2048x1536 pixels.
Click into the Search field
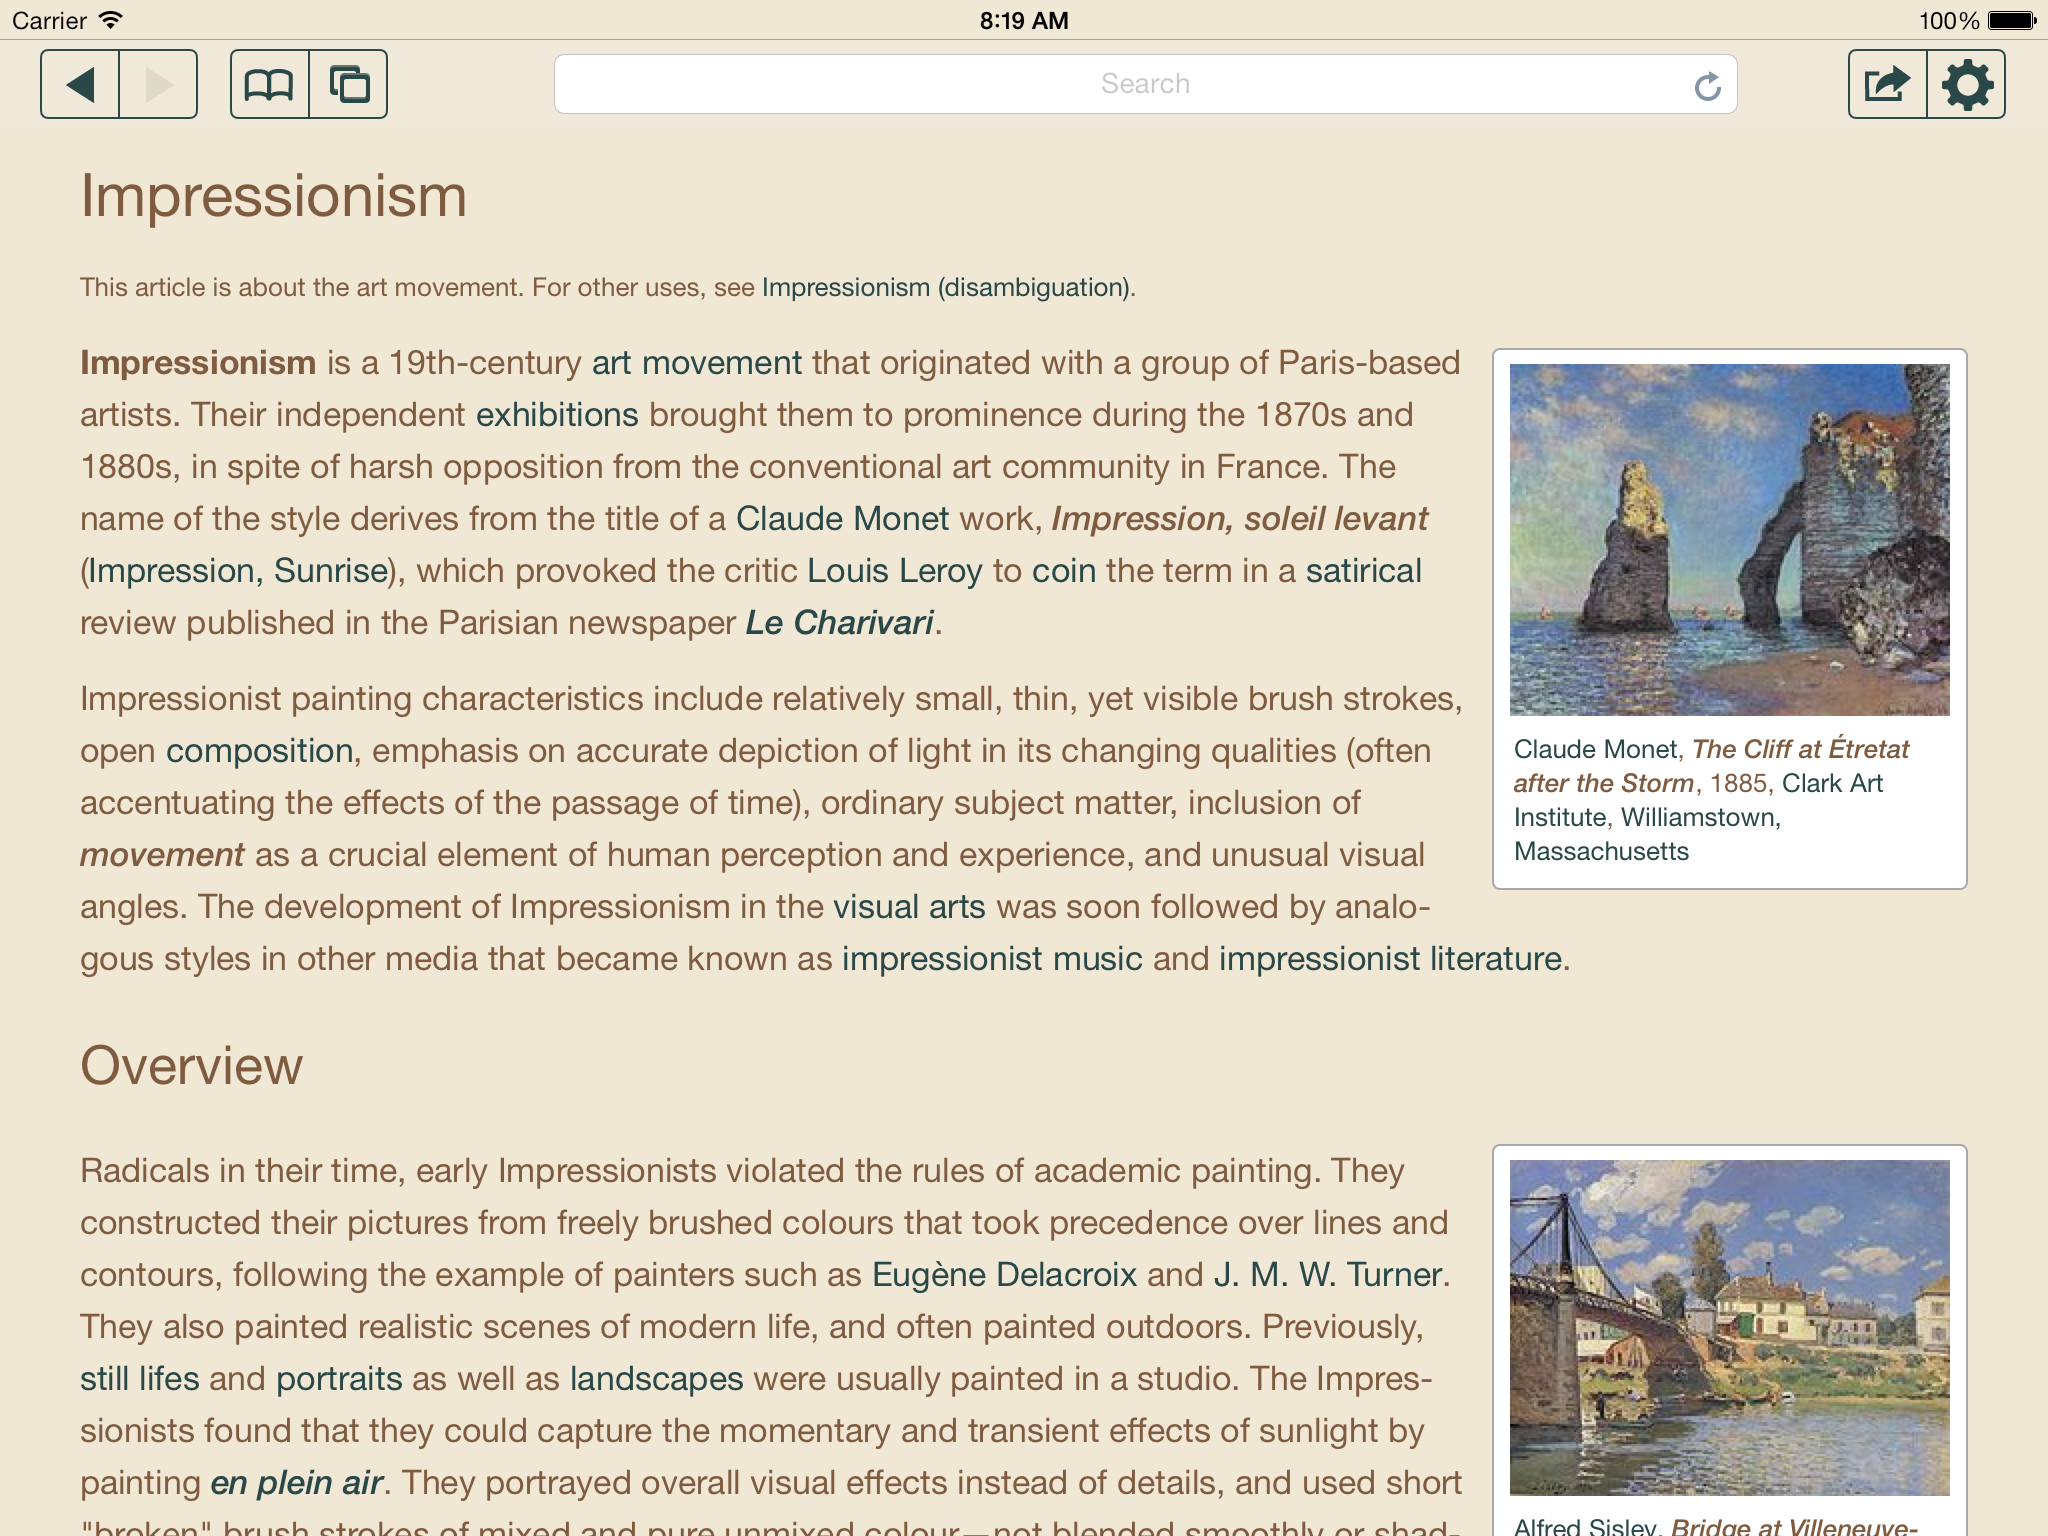[x=1145, y=84]
